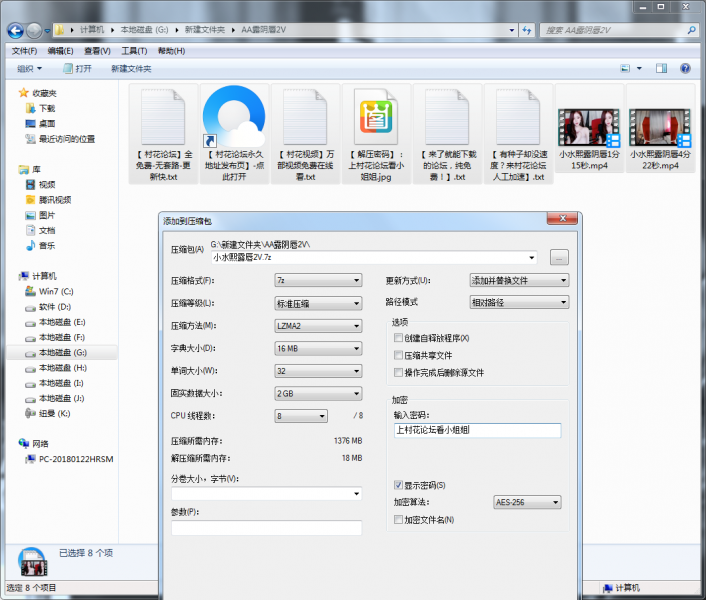Viewport: 706px width, 600px height.
Task: Open the 查看(V) menu
Action: 97,51
